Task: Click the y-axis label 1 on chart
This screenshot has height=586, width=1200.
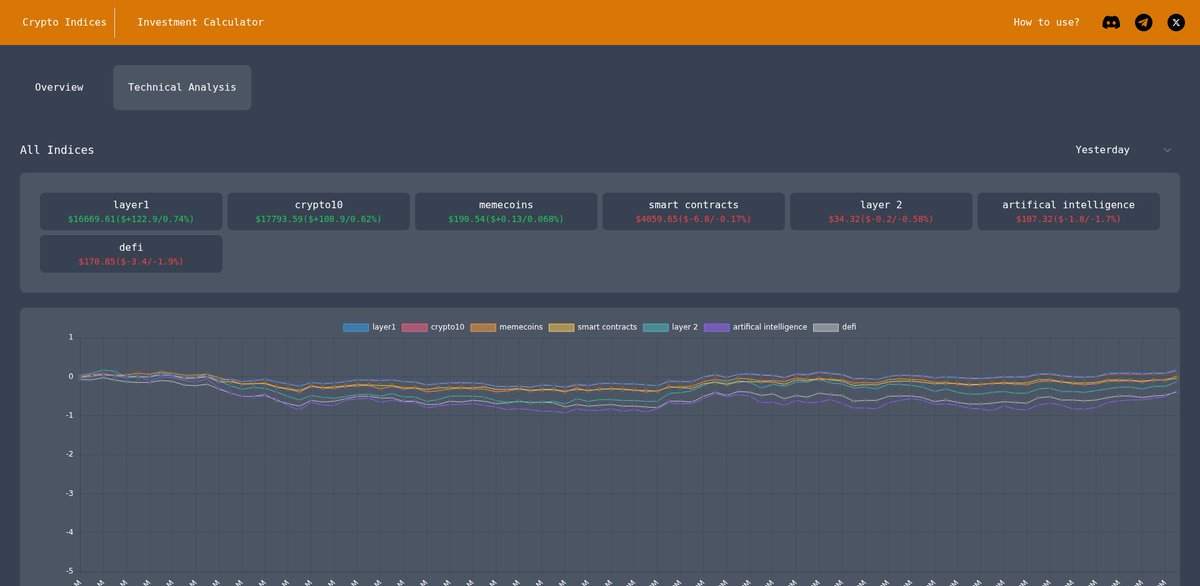Action: pos(71,338)
